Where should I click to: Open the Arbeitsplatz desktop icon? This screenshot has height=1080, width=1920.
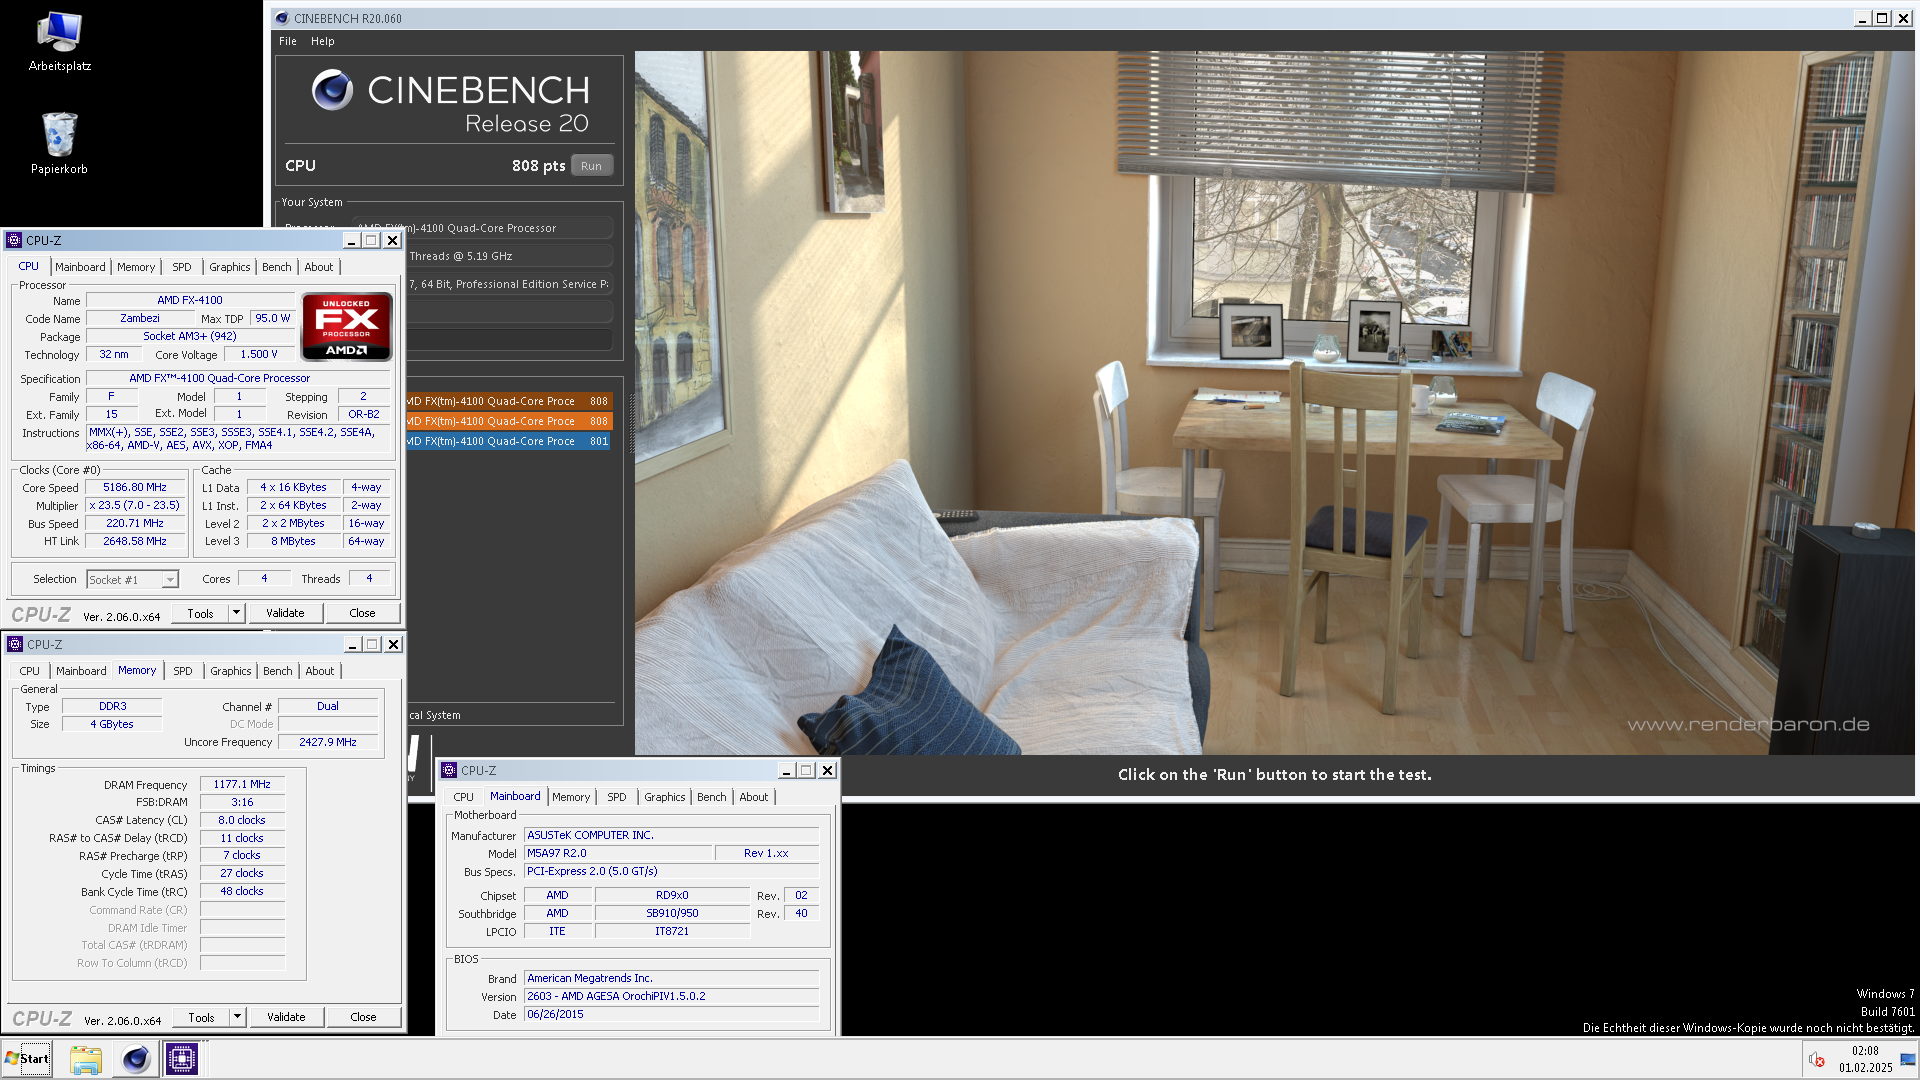[59, 42]
